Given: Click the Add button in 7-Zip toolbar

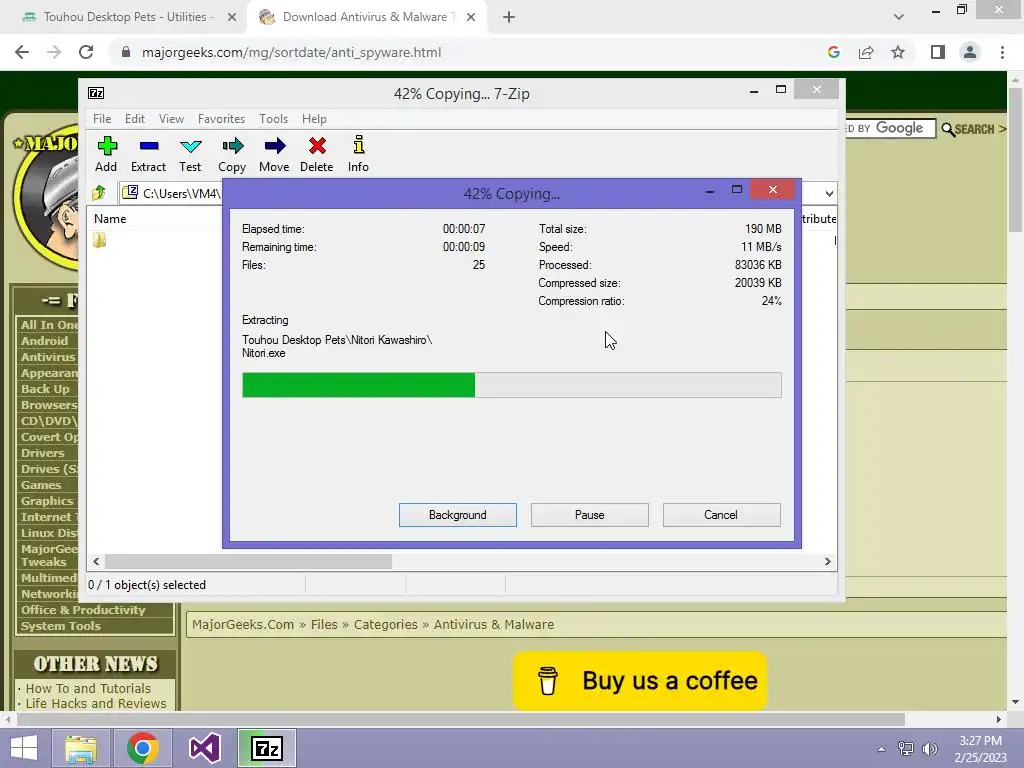Looking at the screenshot, I should pos(106,154).
